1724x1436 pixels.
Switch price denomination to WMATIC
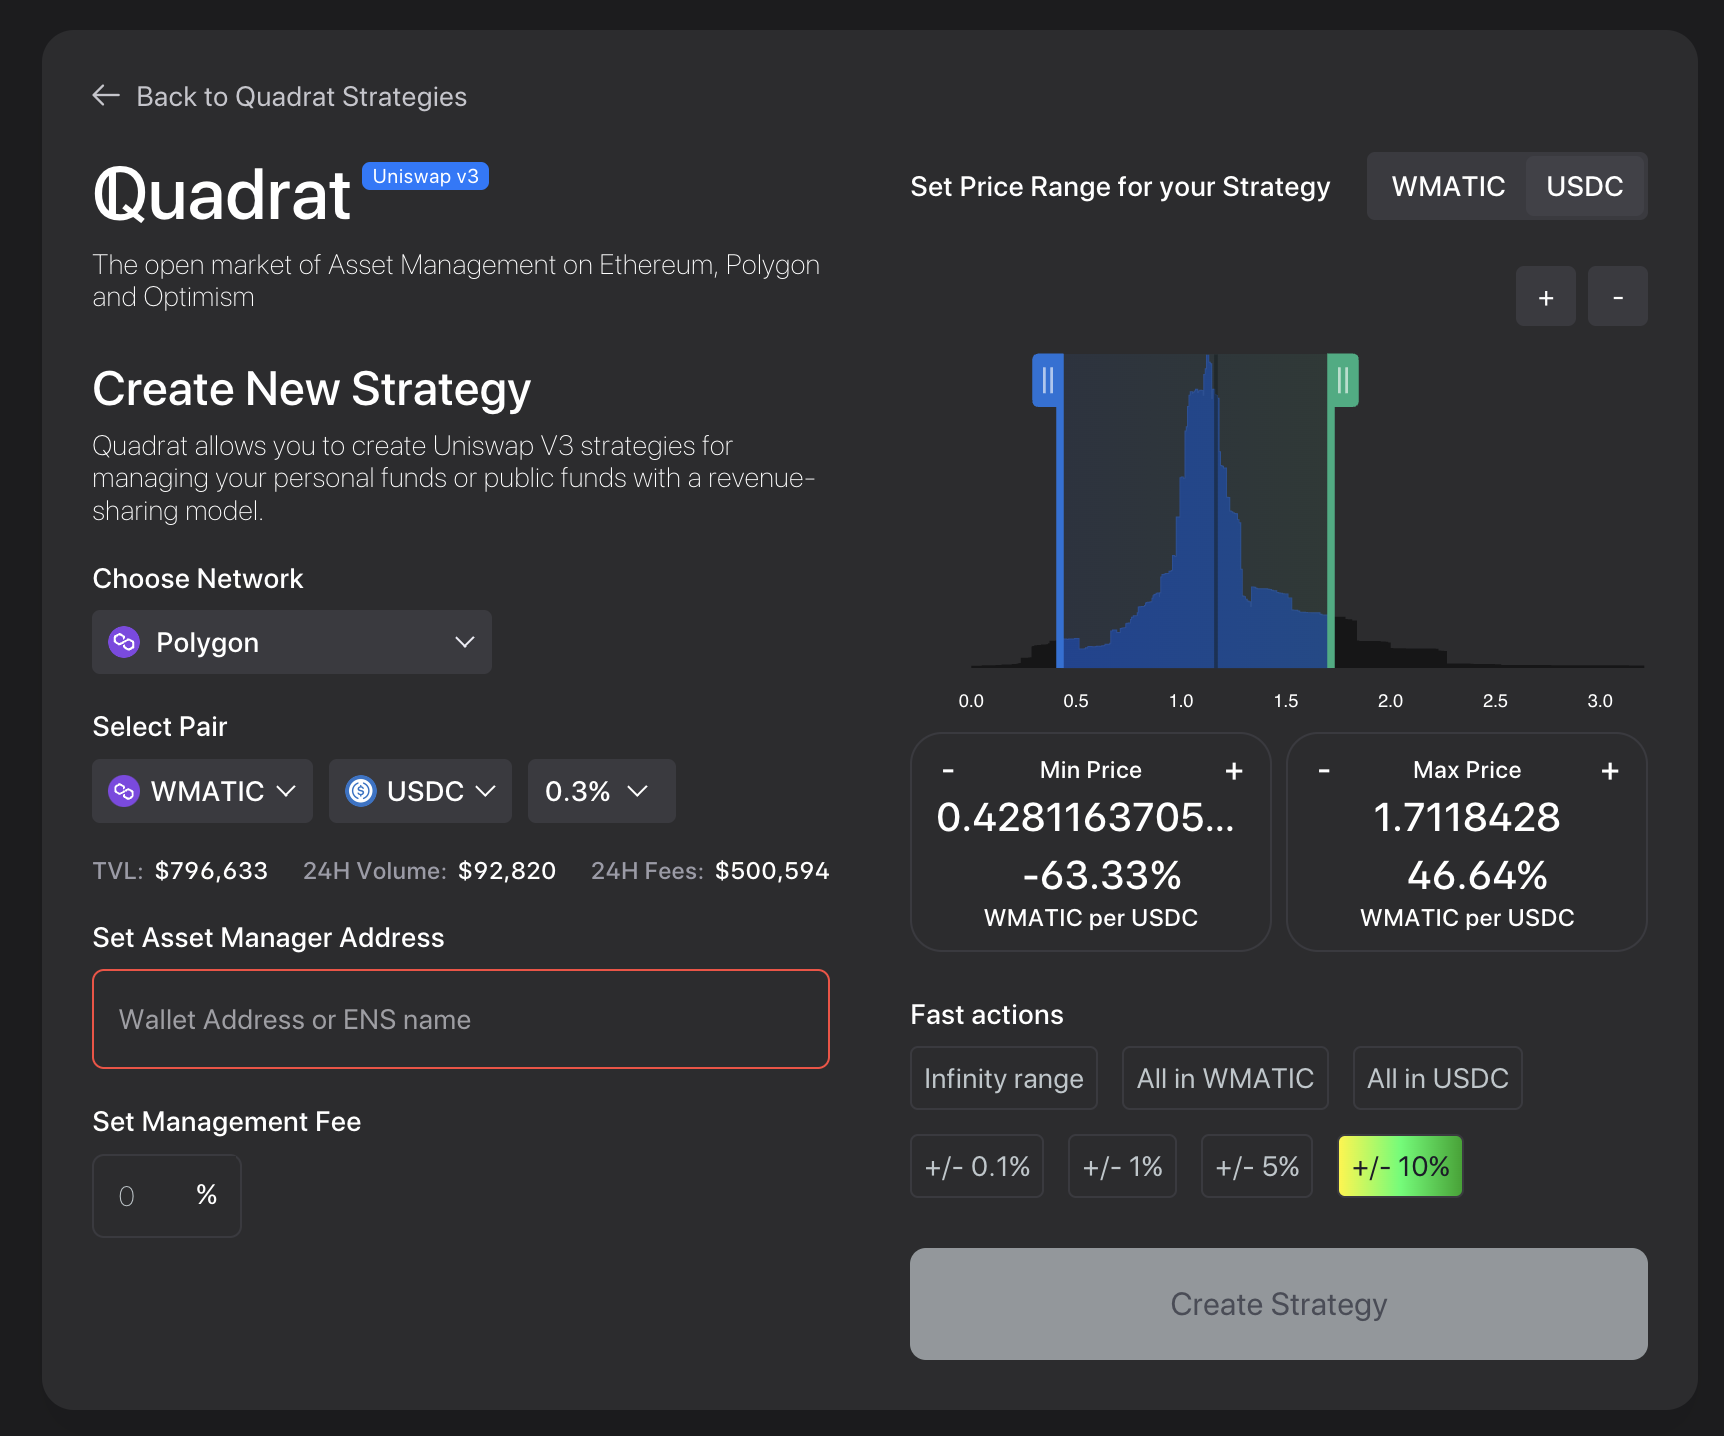coord(1447,187)
